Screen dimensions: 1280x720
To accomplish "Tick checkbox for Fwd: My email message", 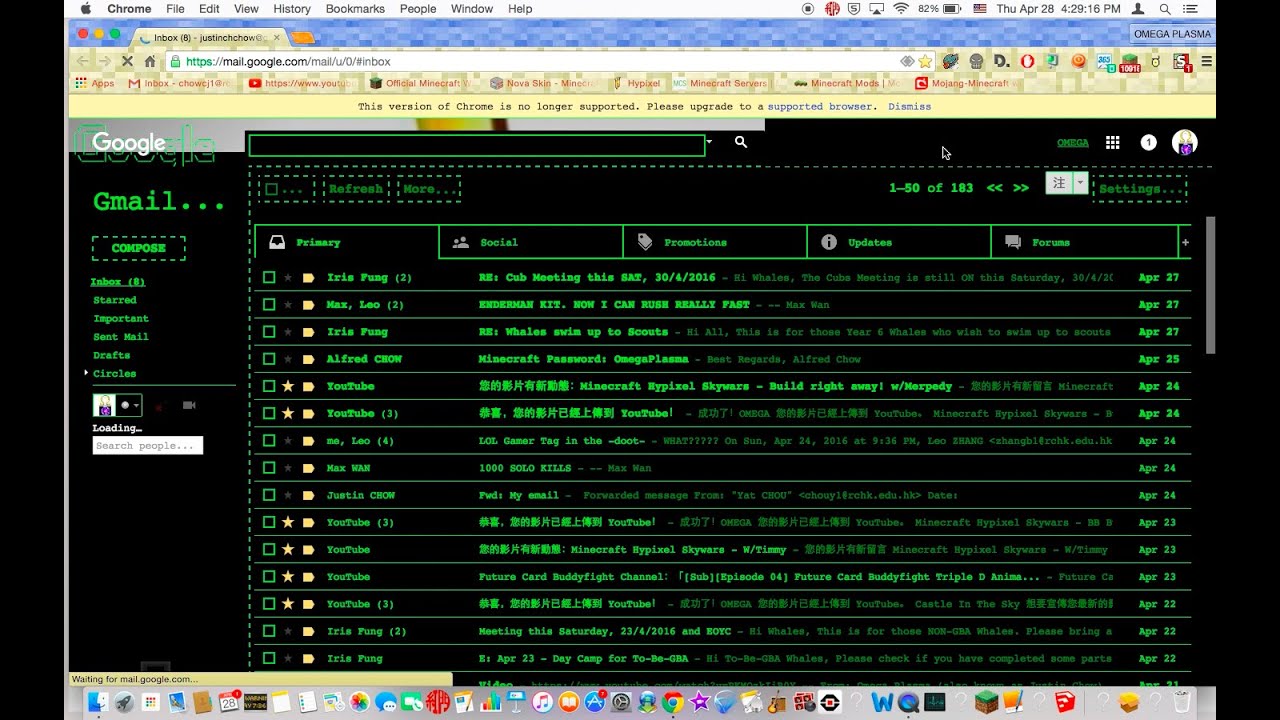I will [x=269, y=495].
